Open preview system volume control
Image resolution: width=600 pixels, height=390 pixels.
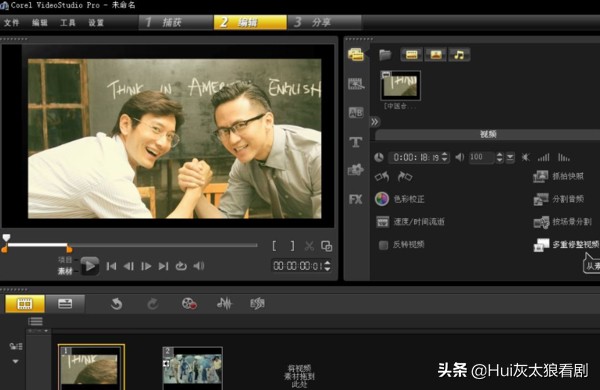199,266
